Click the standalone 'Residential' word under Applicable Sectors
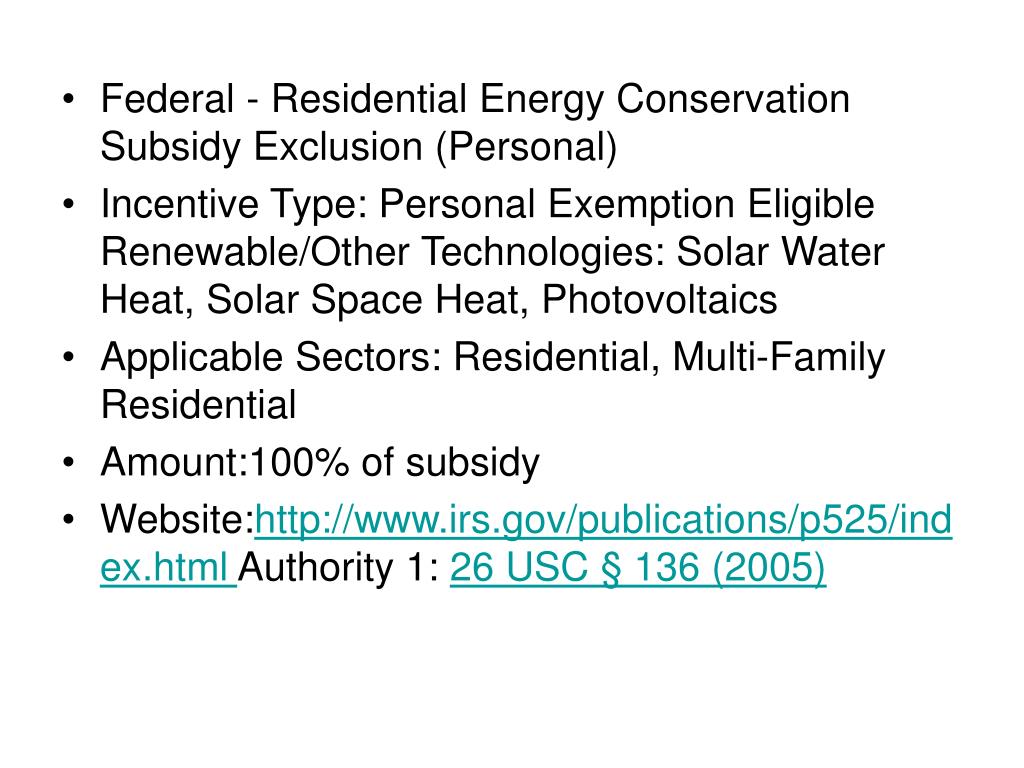 (199, 405)
